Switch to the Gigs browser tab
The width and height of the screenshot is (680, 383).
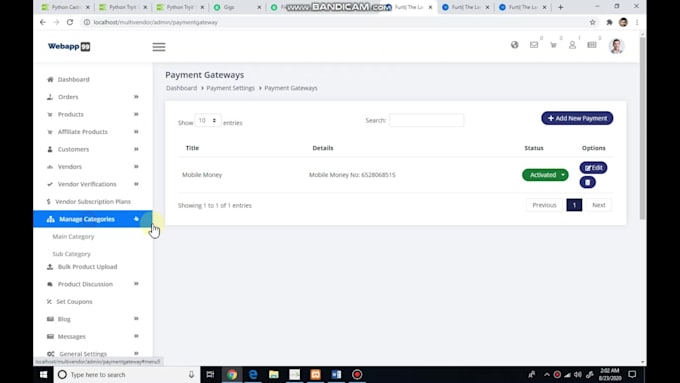pos(237,7)
